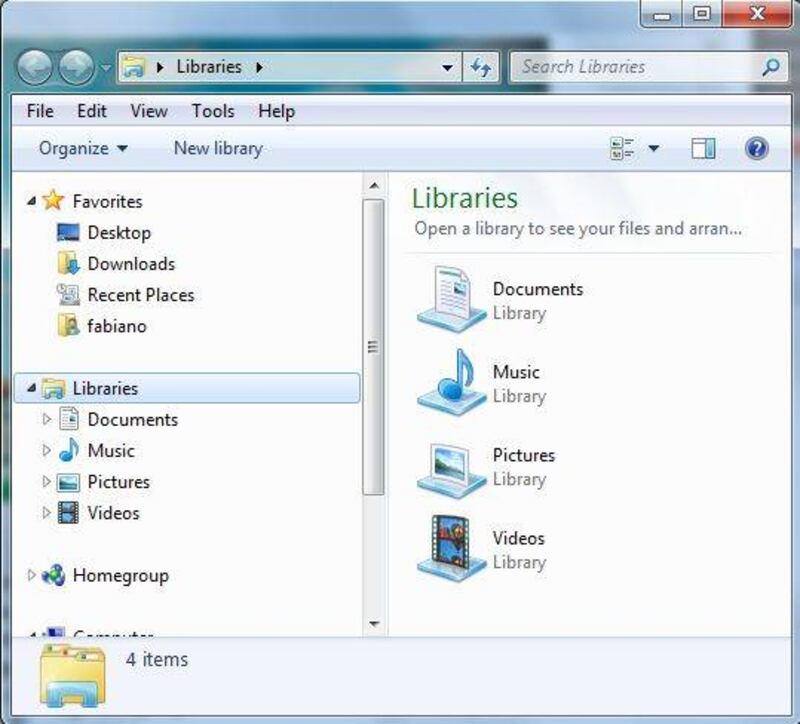The width and height of the screenshot is (800, 724).
Task: Collapse the Favorites tree section
Action: 31,201
